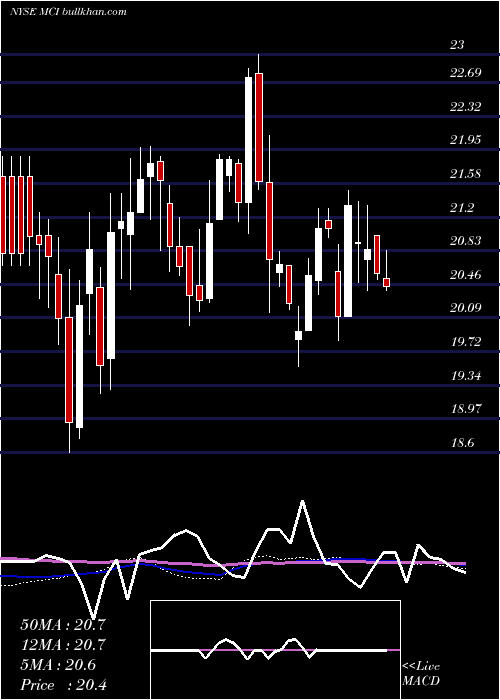Select the 19.72 price axis label

click(x=466, y=342)
